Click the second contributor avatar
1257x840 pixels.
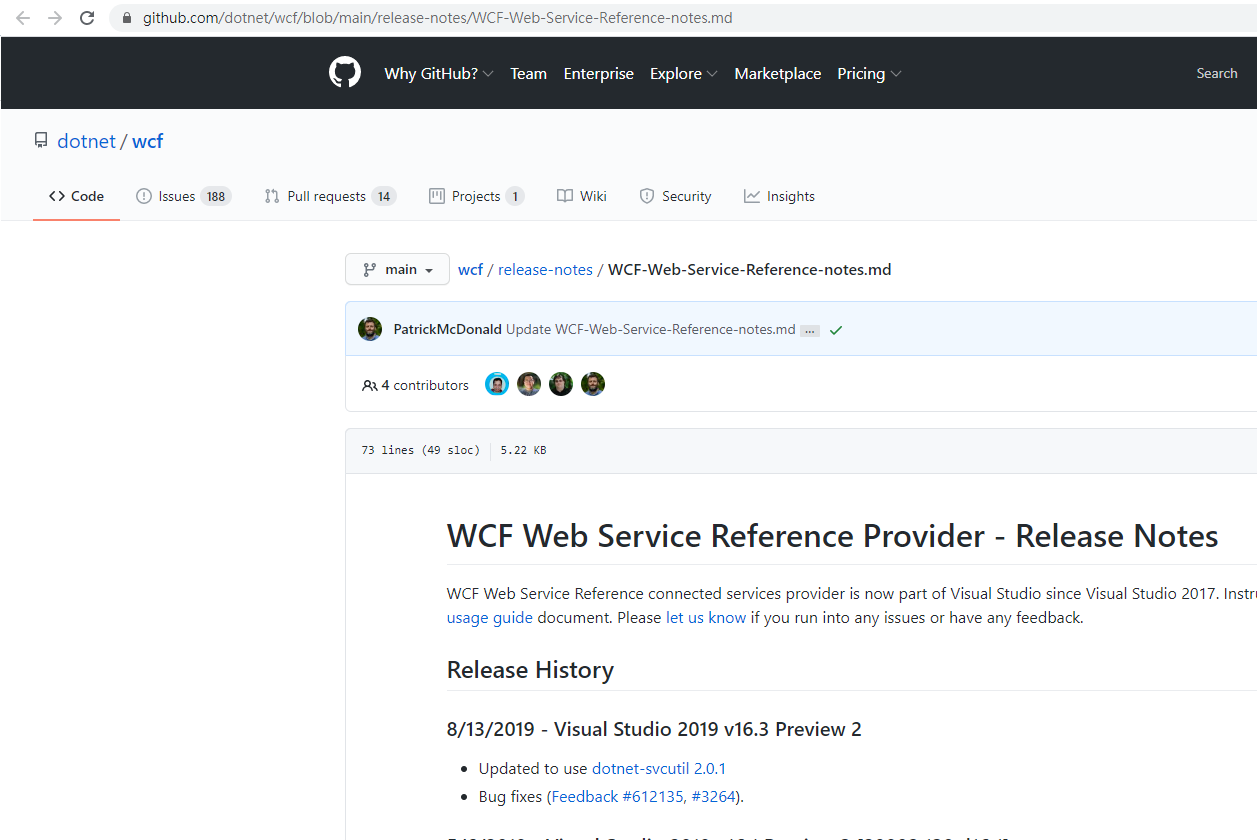pos(529,384)
